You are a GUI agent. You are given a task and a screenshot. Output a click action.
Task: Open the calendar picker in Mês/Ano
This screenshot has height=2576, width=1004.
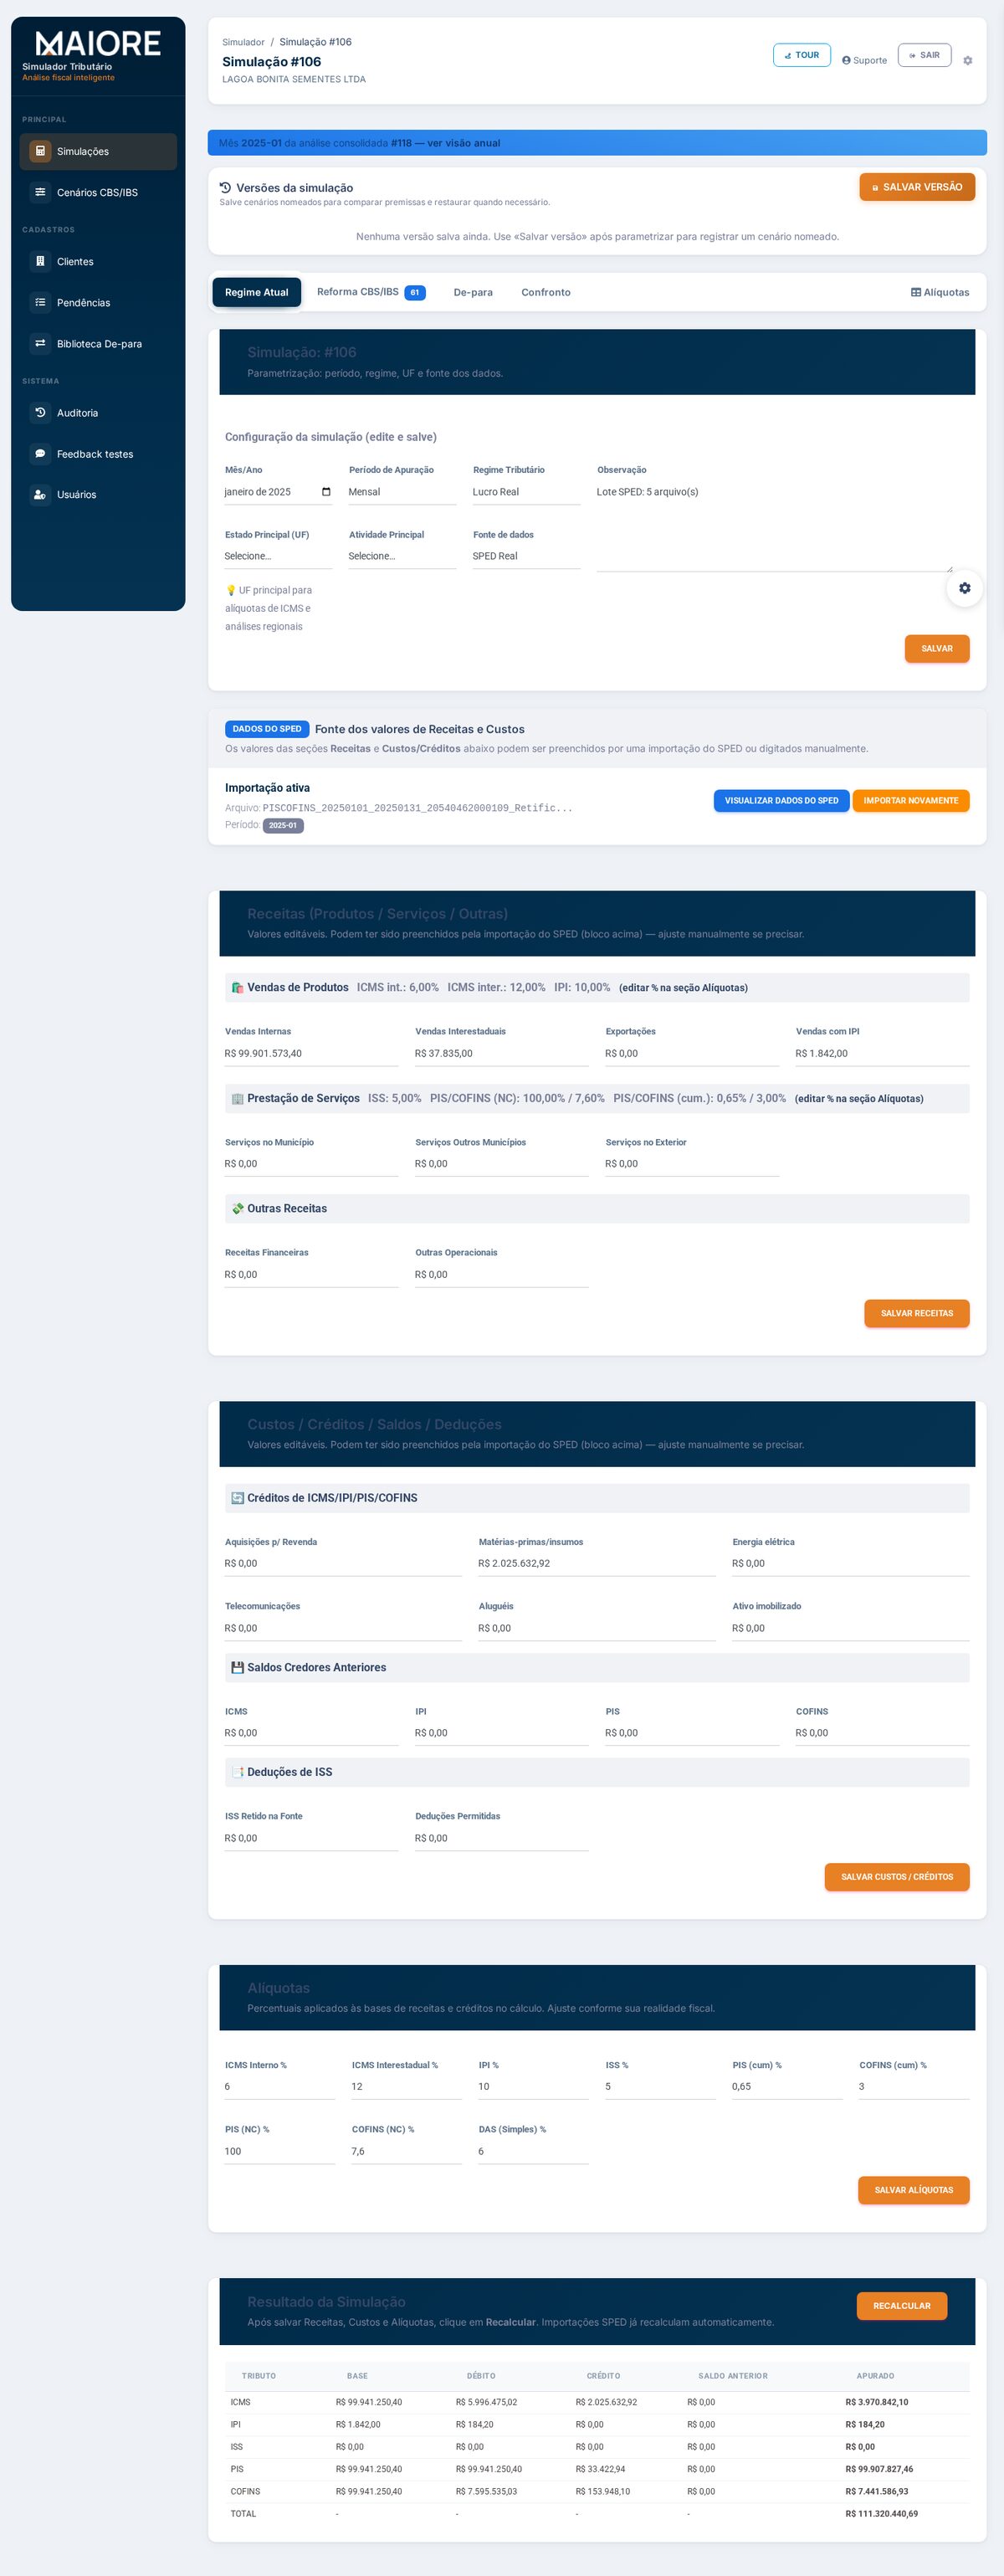pos(326,492)
